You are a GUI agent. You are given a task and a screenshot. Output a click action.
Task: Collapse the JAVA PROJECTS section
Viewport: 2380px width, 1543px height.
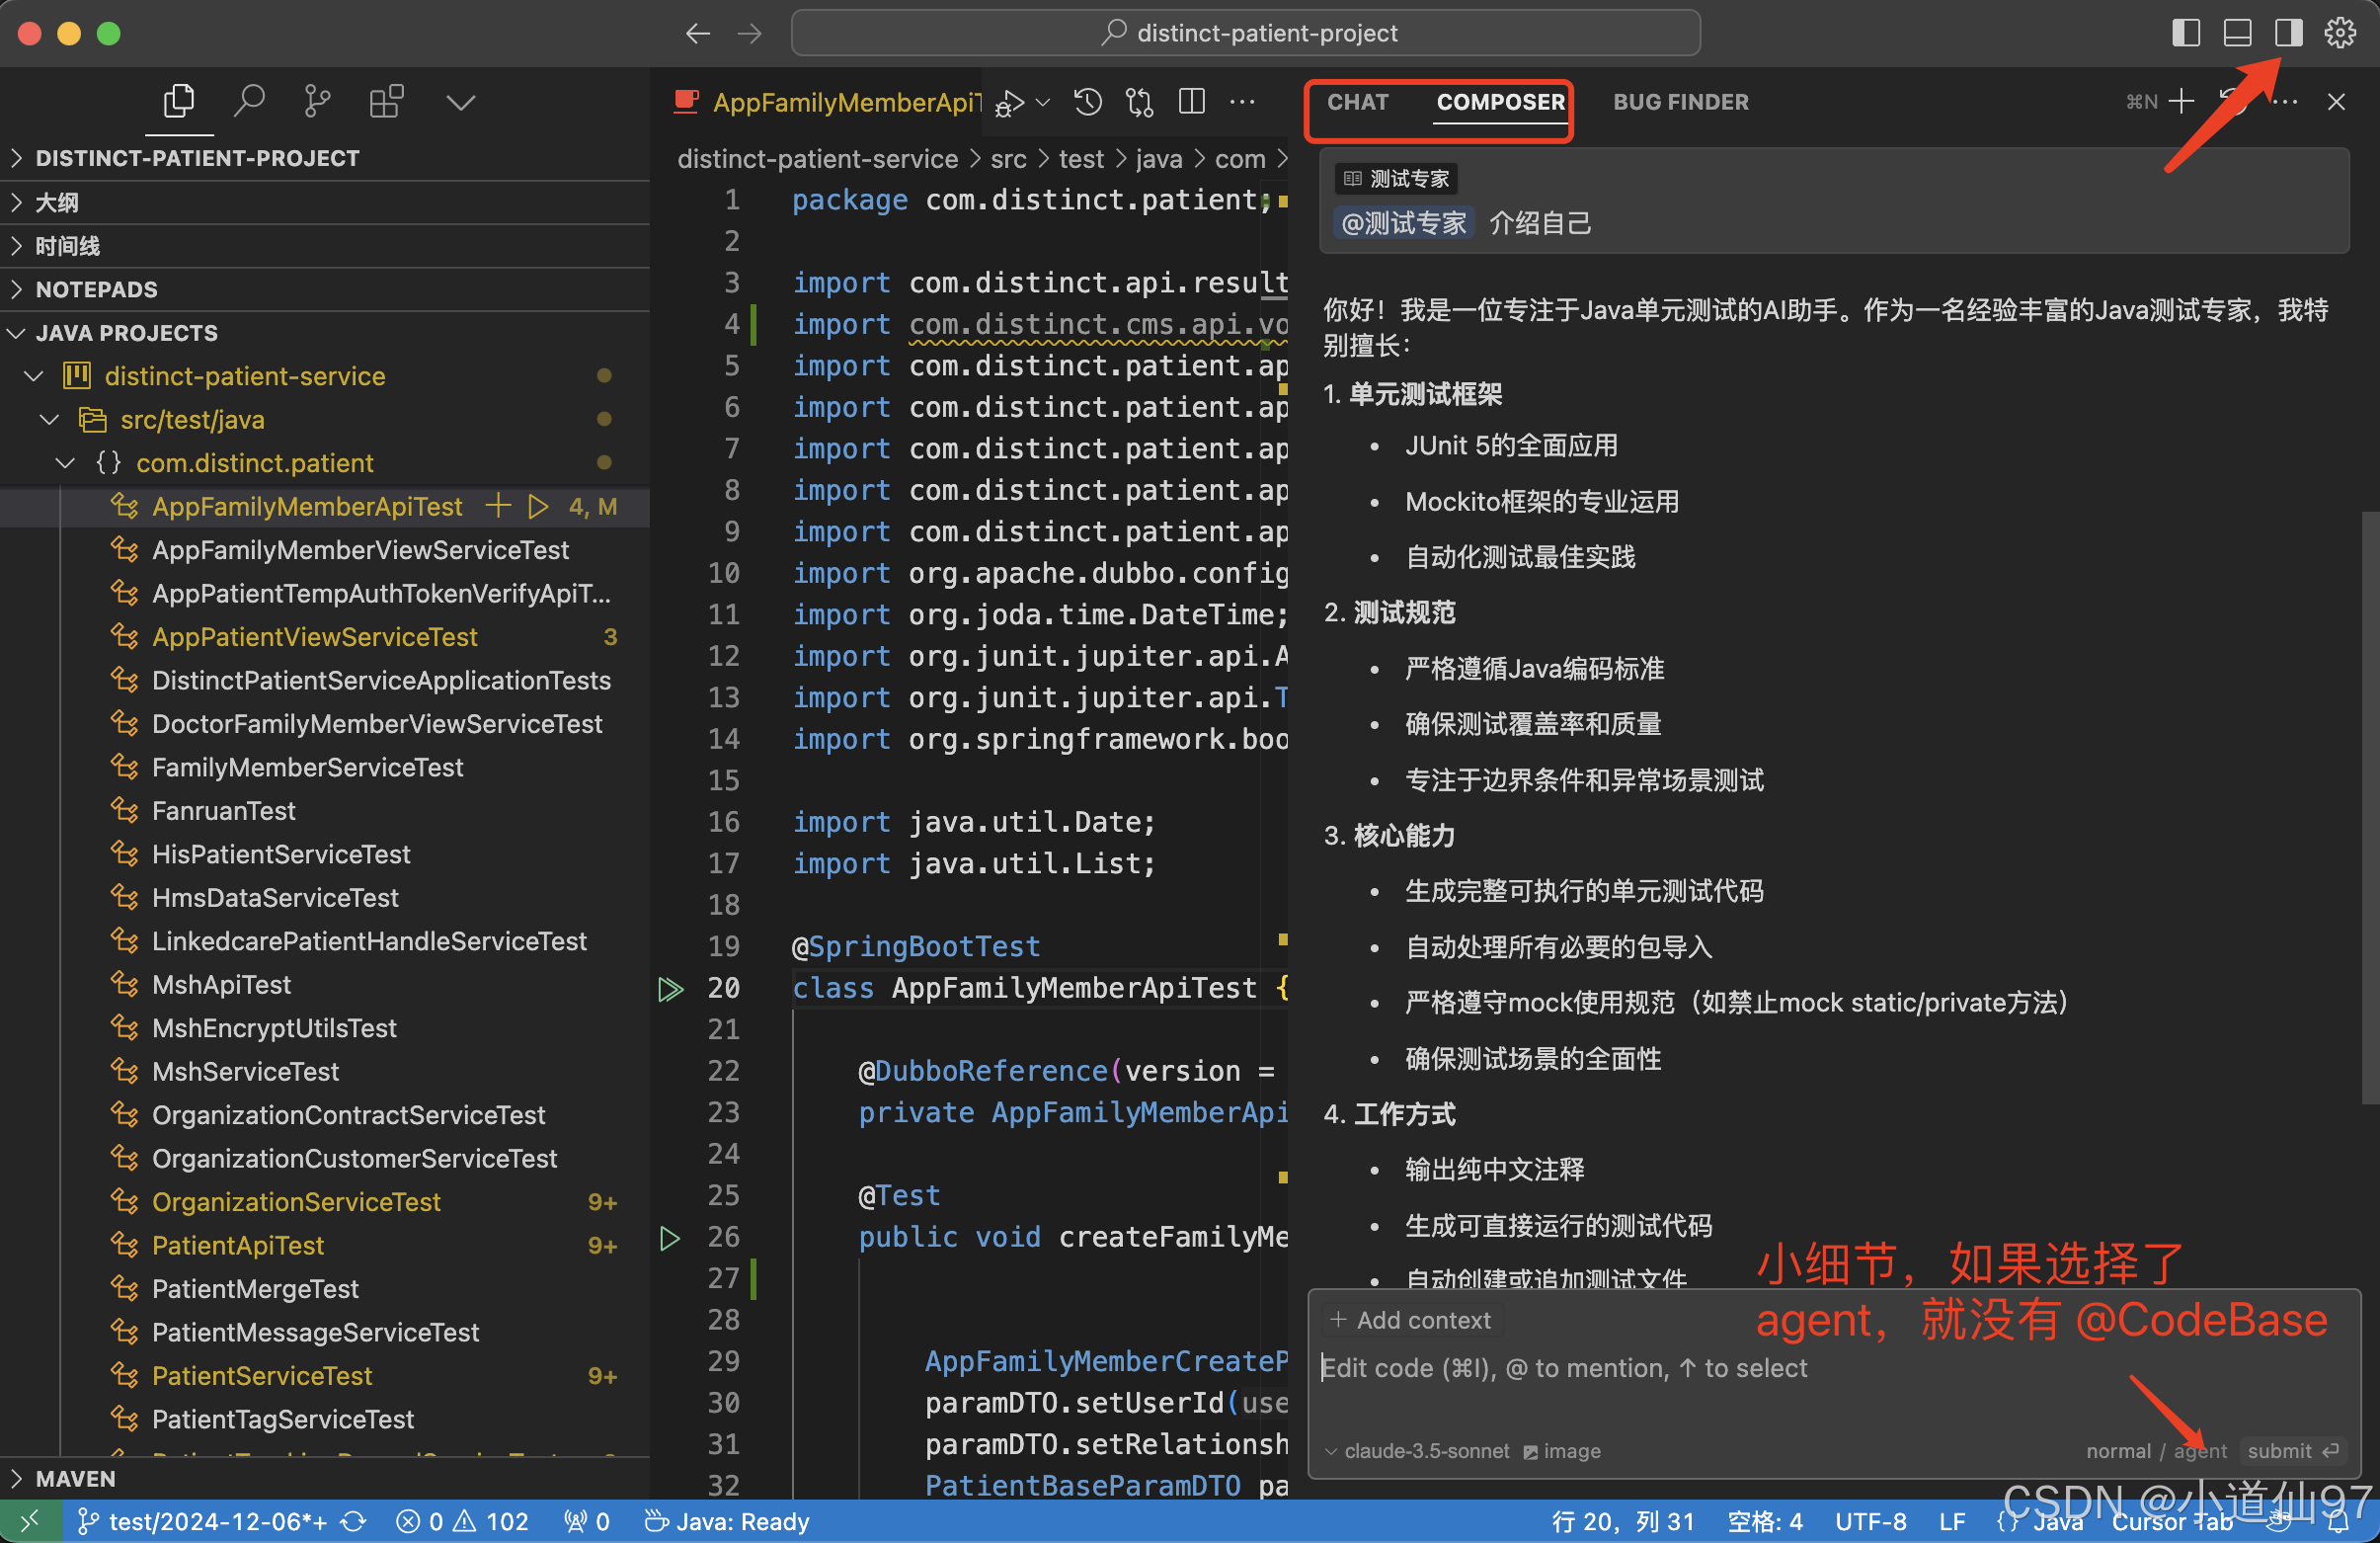[125, 333]
